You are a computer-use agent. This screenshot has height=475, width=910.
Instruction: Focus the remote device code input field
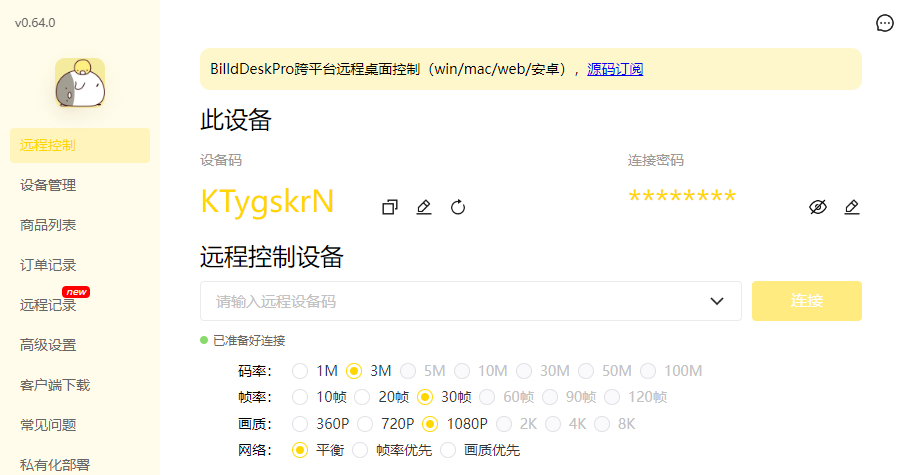coord(450,301)
